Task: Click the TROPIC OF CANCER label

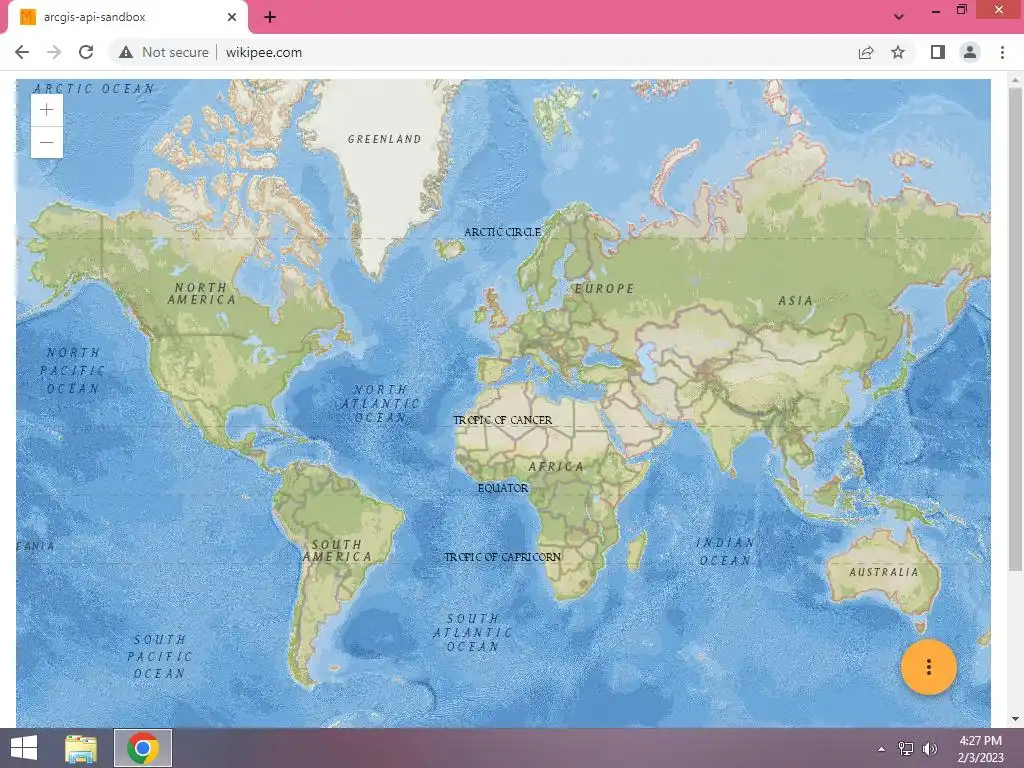Action: pyautogui.click(x=503, y=420)
